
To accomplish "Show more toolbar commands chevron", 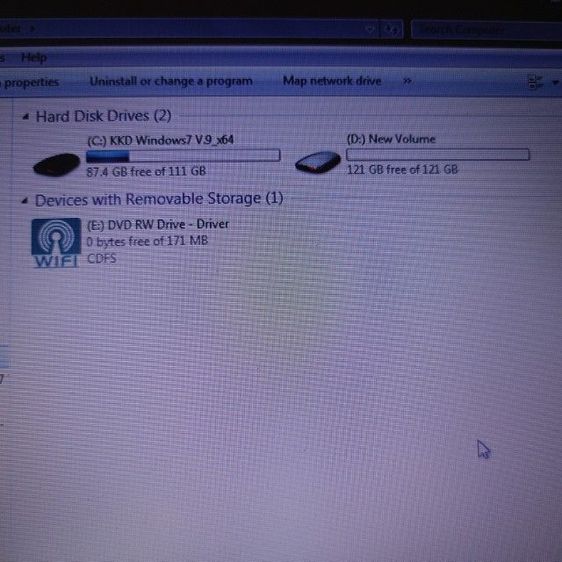I will click(407, 81).
